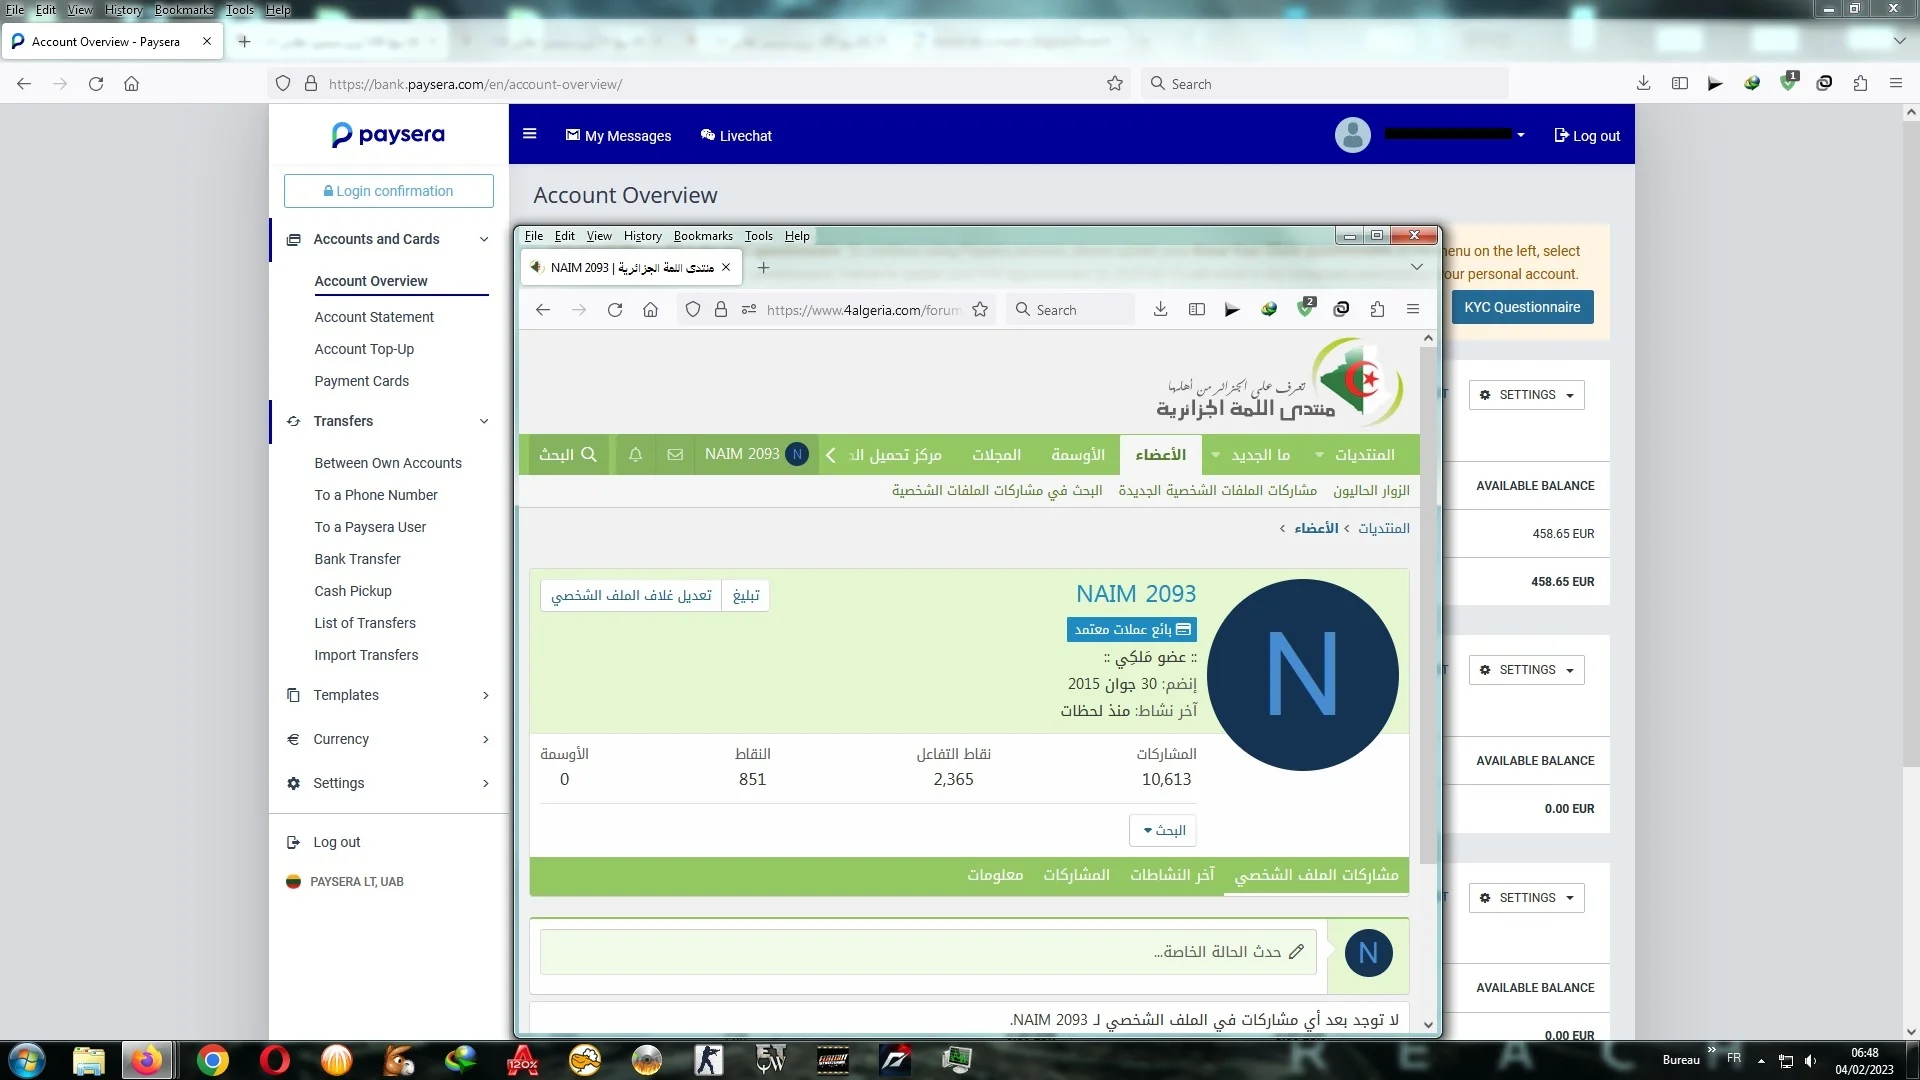Open the first SETTINGS dropdown
Image resolution: width=1920 pixels, height=1080 pixels.
pyautogui.click(x=1526, y=395)
